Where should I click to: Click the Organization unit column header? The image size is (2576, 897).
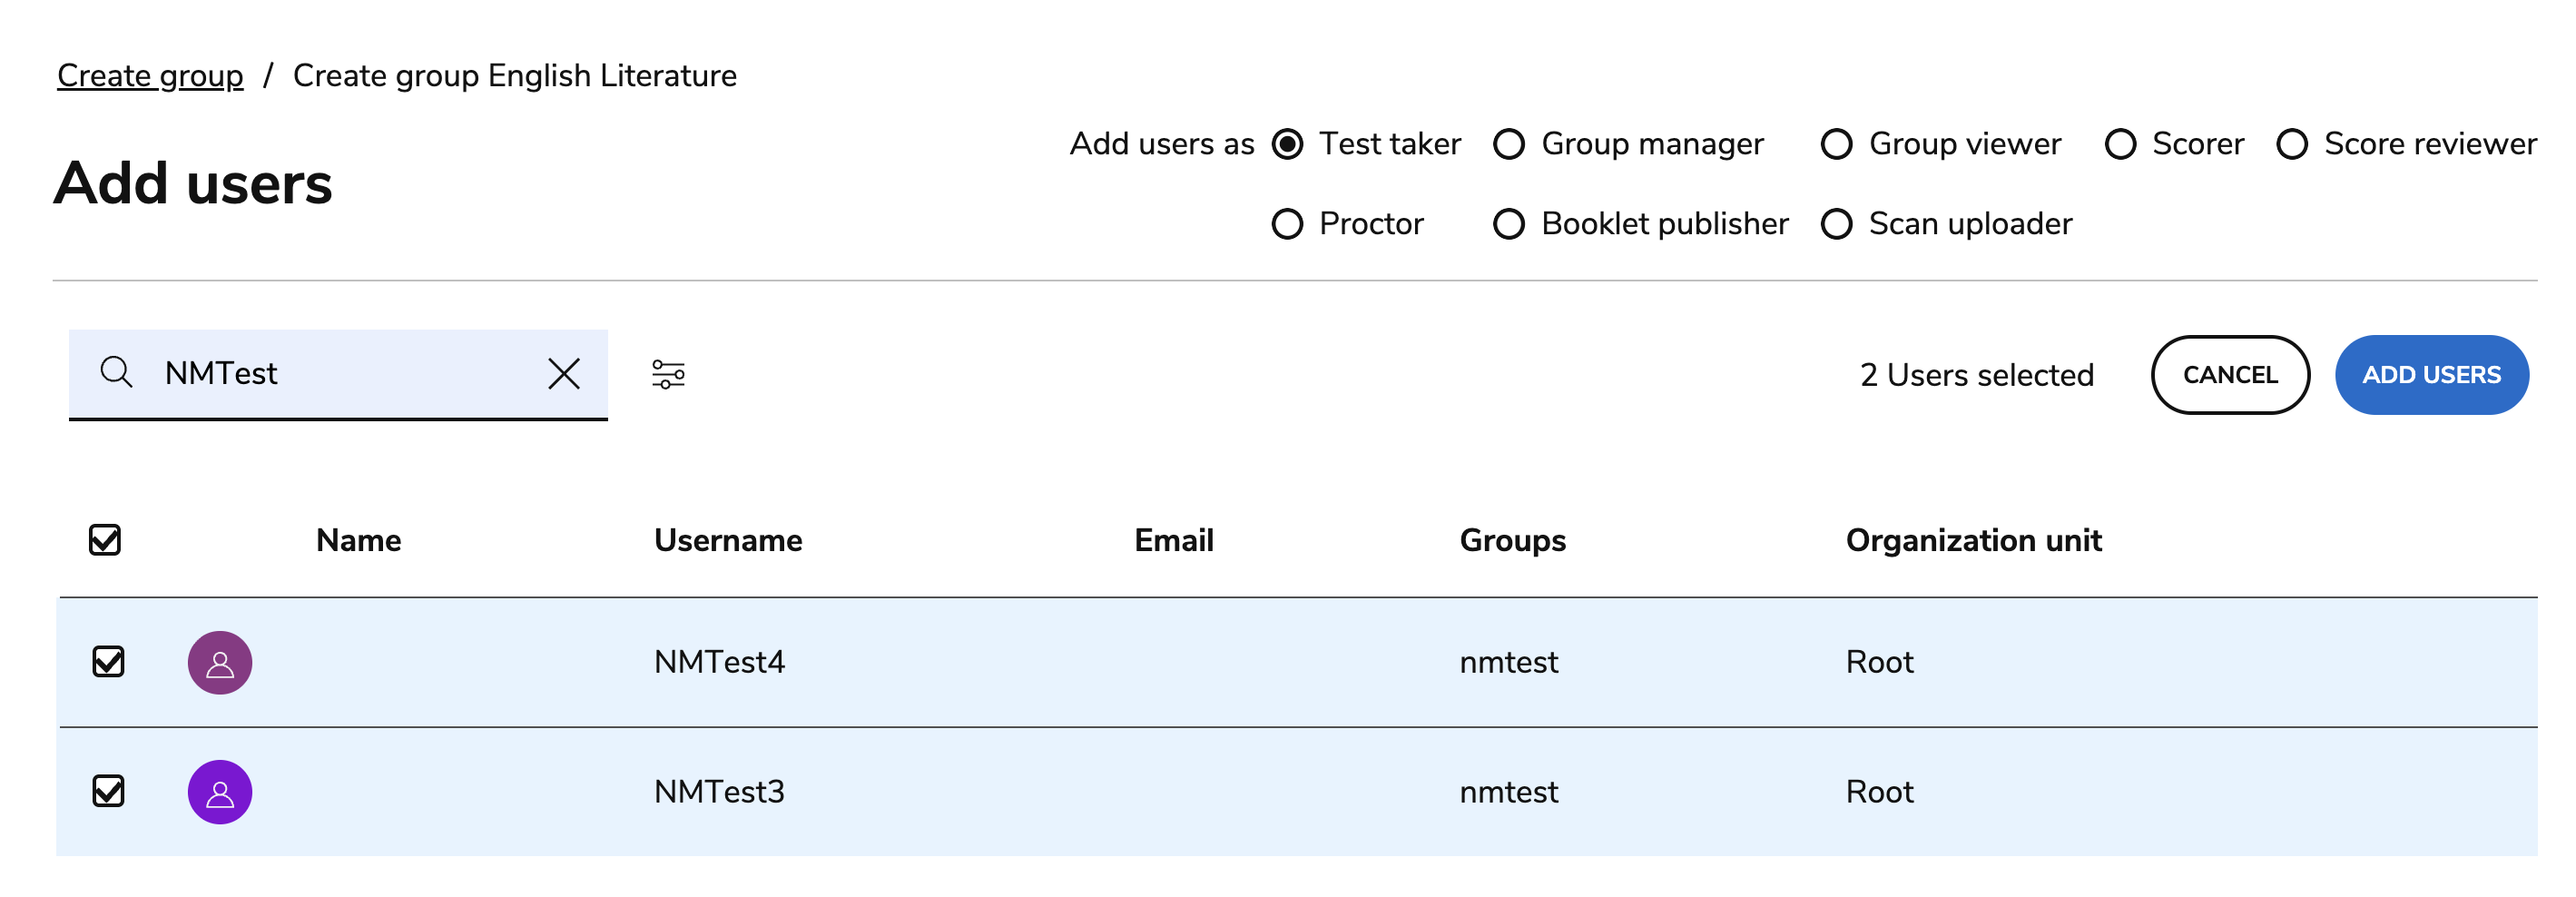coord(1973,540)
